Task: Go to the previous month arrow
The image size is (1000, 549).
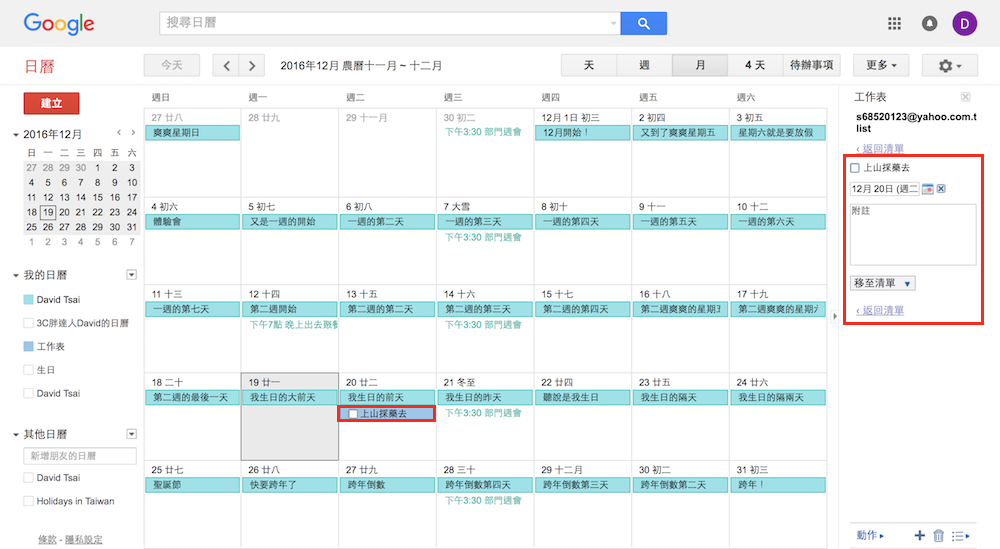Action: [x=227, y=65]
